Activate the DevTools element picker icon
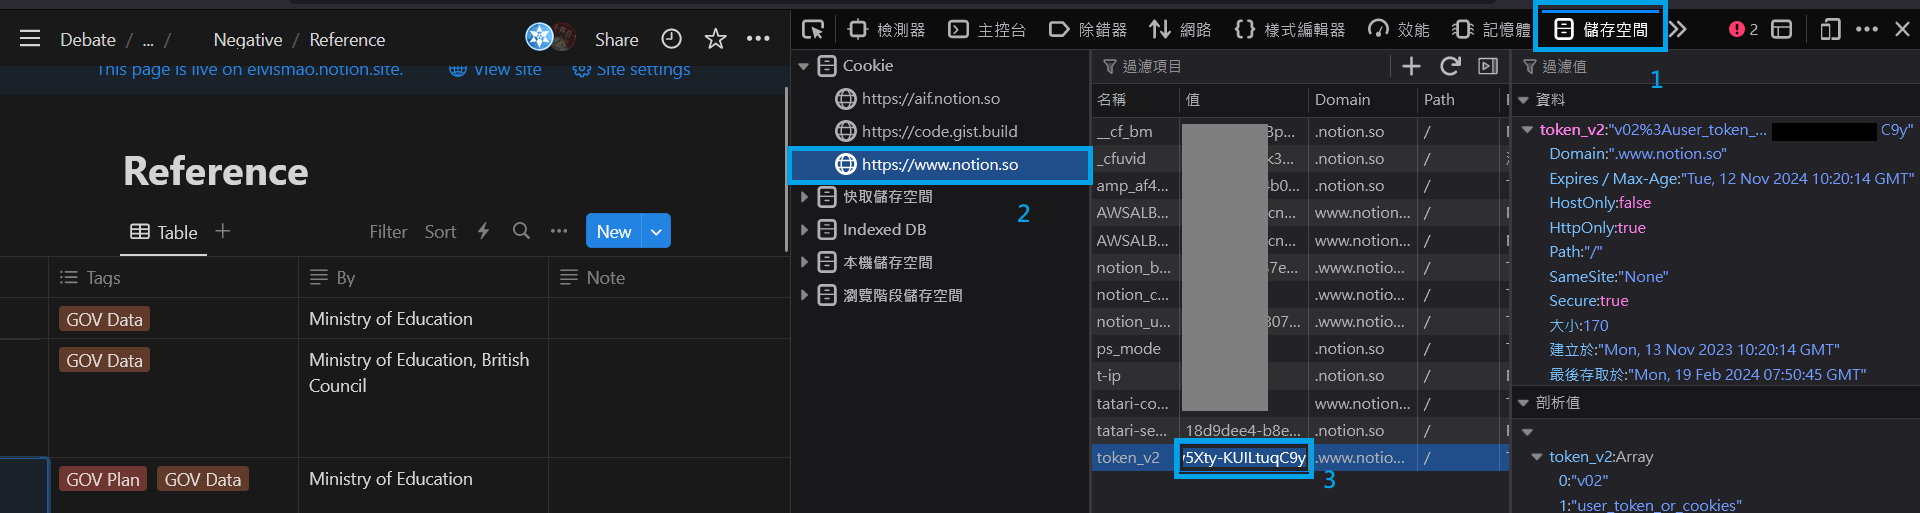 (813, 29)
